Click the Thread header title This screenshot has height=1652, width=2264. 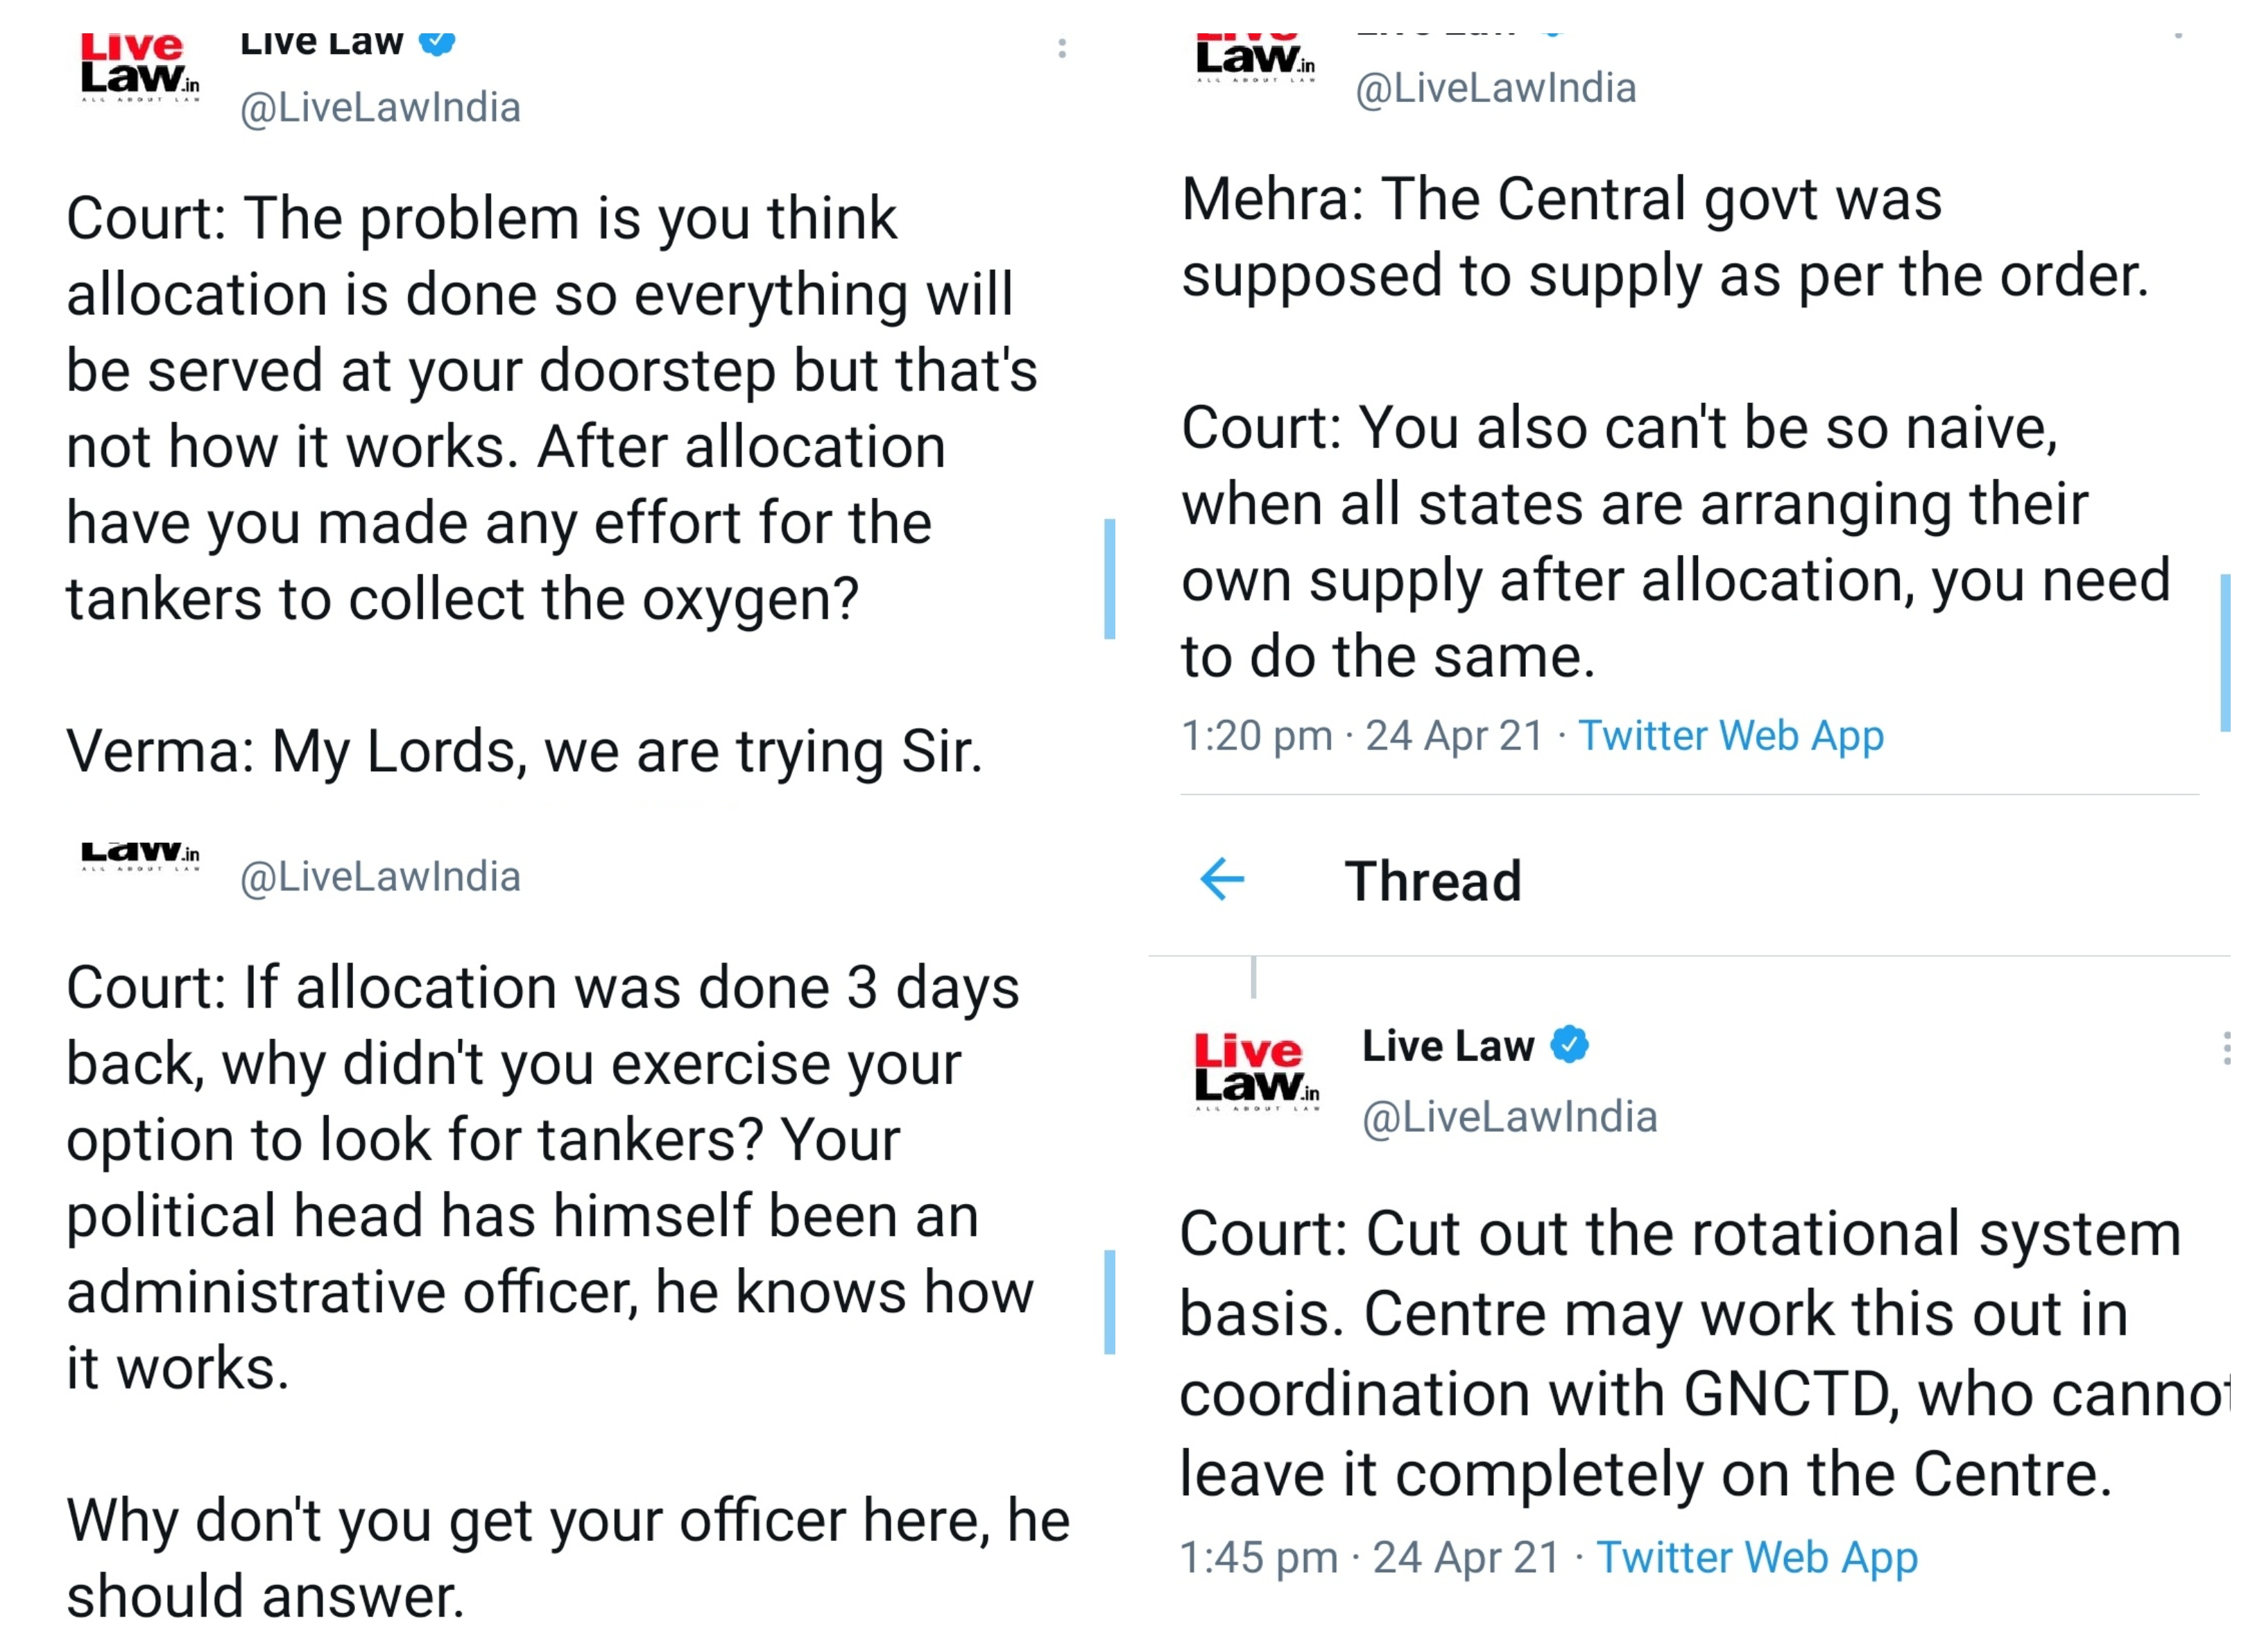pos(1432,881)
